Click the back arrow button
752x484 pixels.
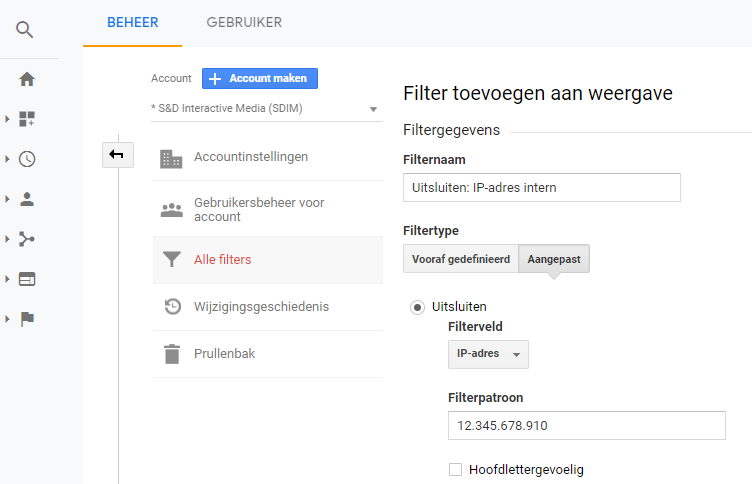click(118, 154)
